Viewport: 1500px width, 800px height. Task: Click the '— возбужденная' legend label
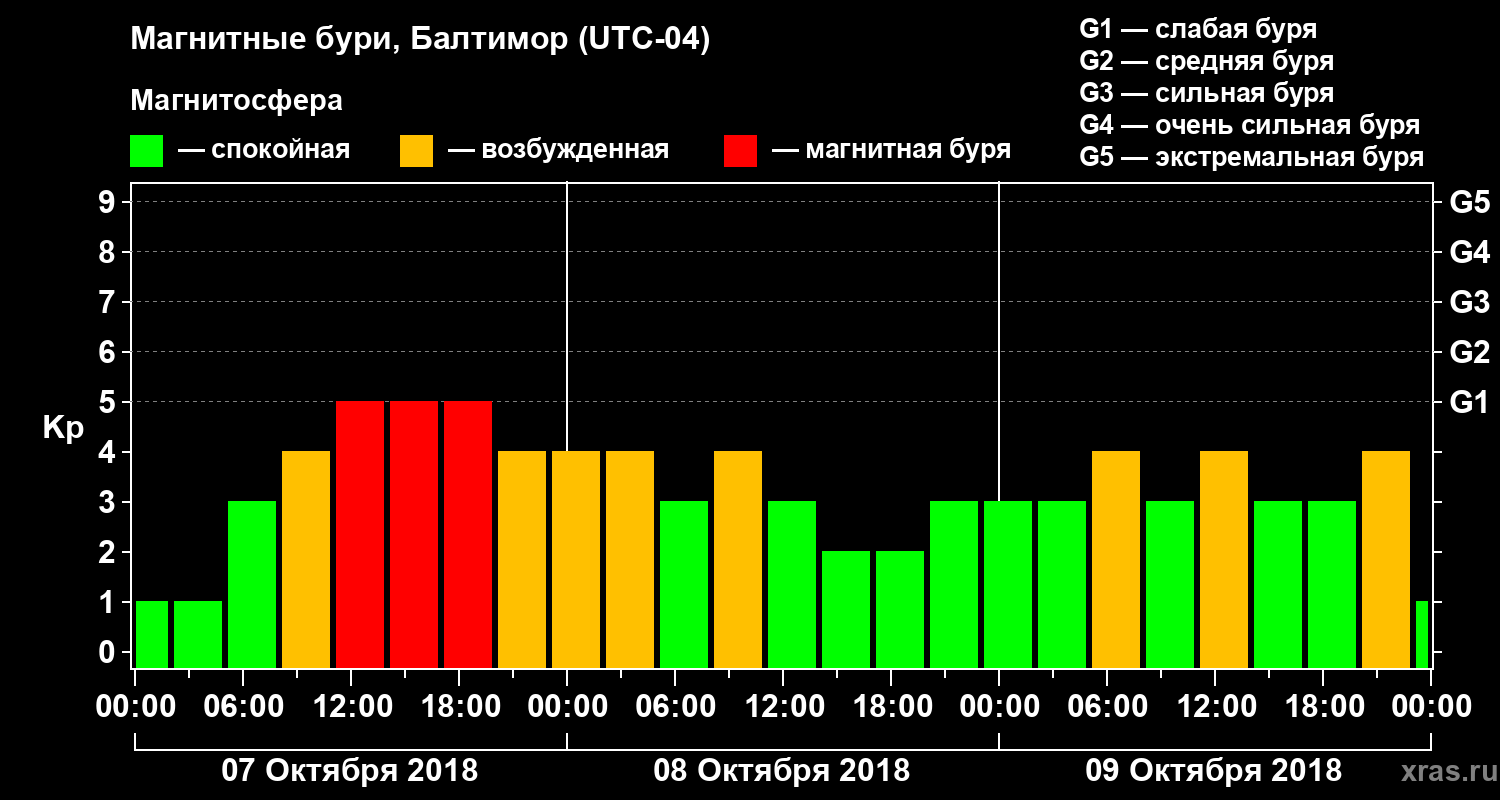558,151
